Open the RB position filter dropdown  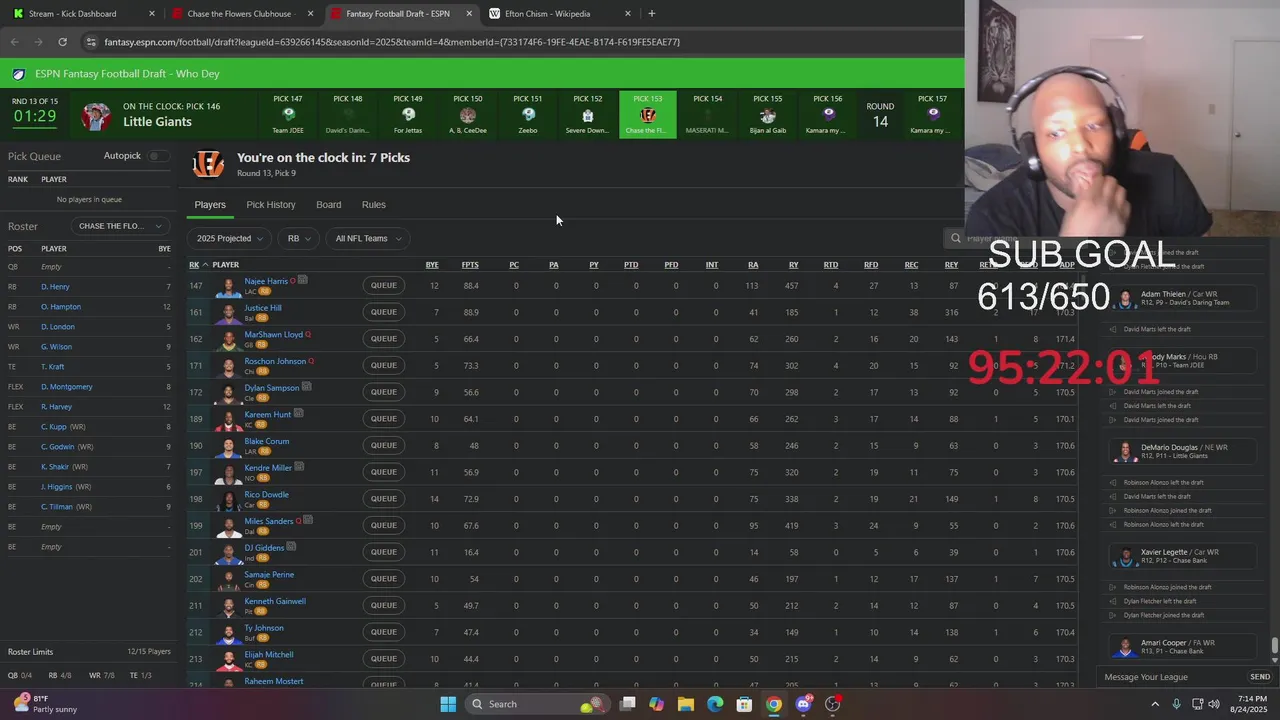(x=299, y=238)
